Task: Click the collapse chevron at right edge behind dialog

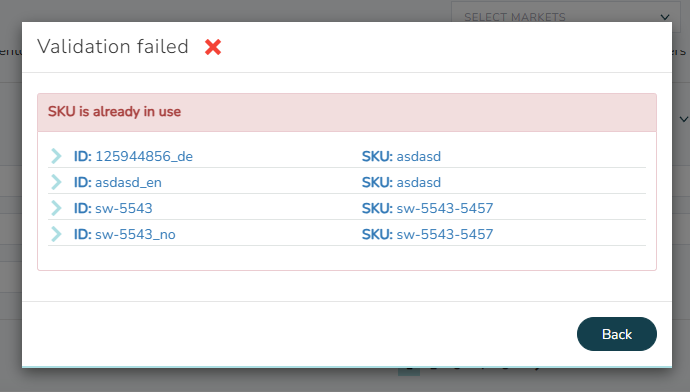Action: point(683,119)
